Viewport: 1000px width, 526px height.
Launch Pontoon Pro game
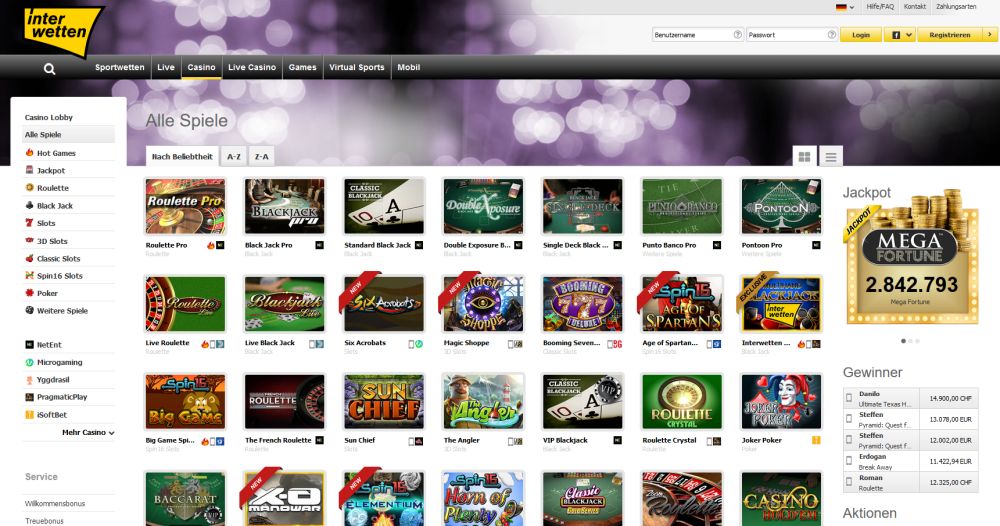point(781,207)
